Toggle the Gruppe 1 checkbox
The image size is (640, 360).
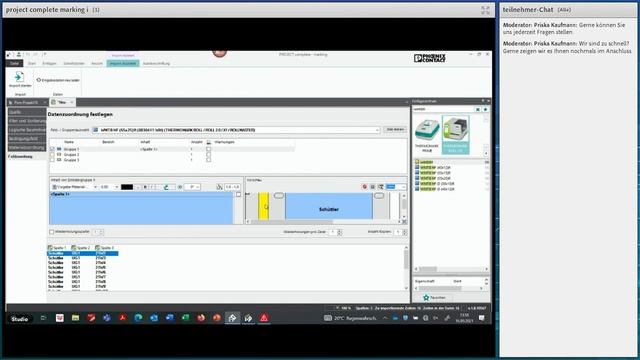point(52,149)
